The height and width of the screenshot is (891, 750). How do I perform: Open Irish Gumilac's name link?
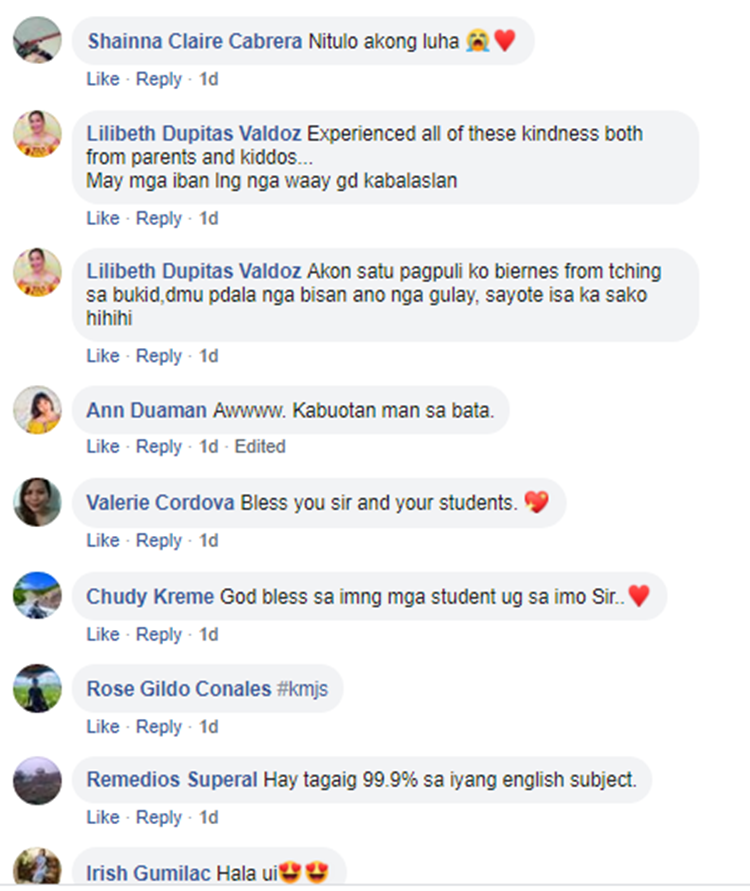148,873
